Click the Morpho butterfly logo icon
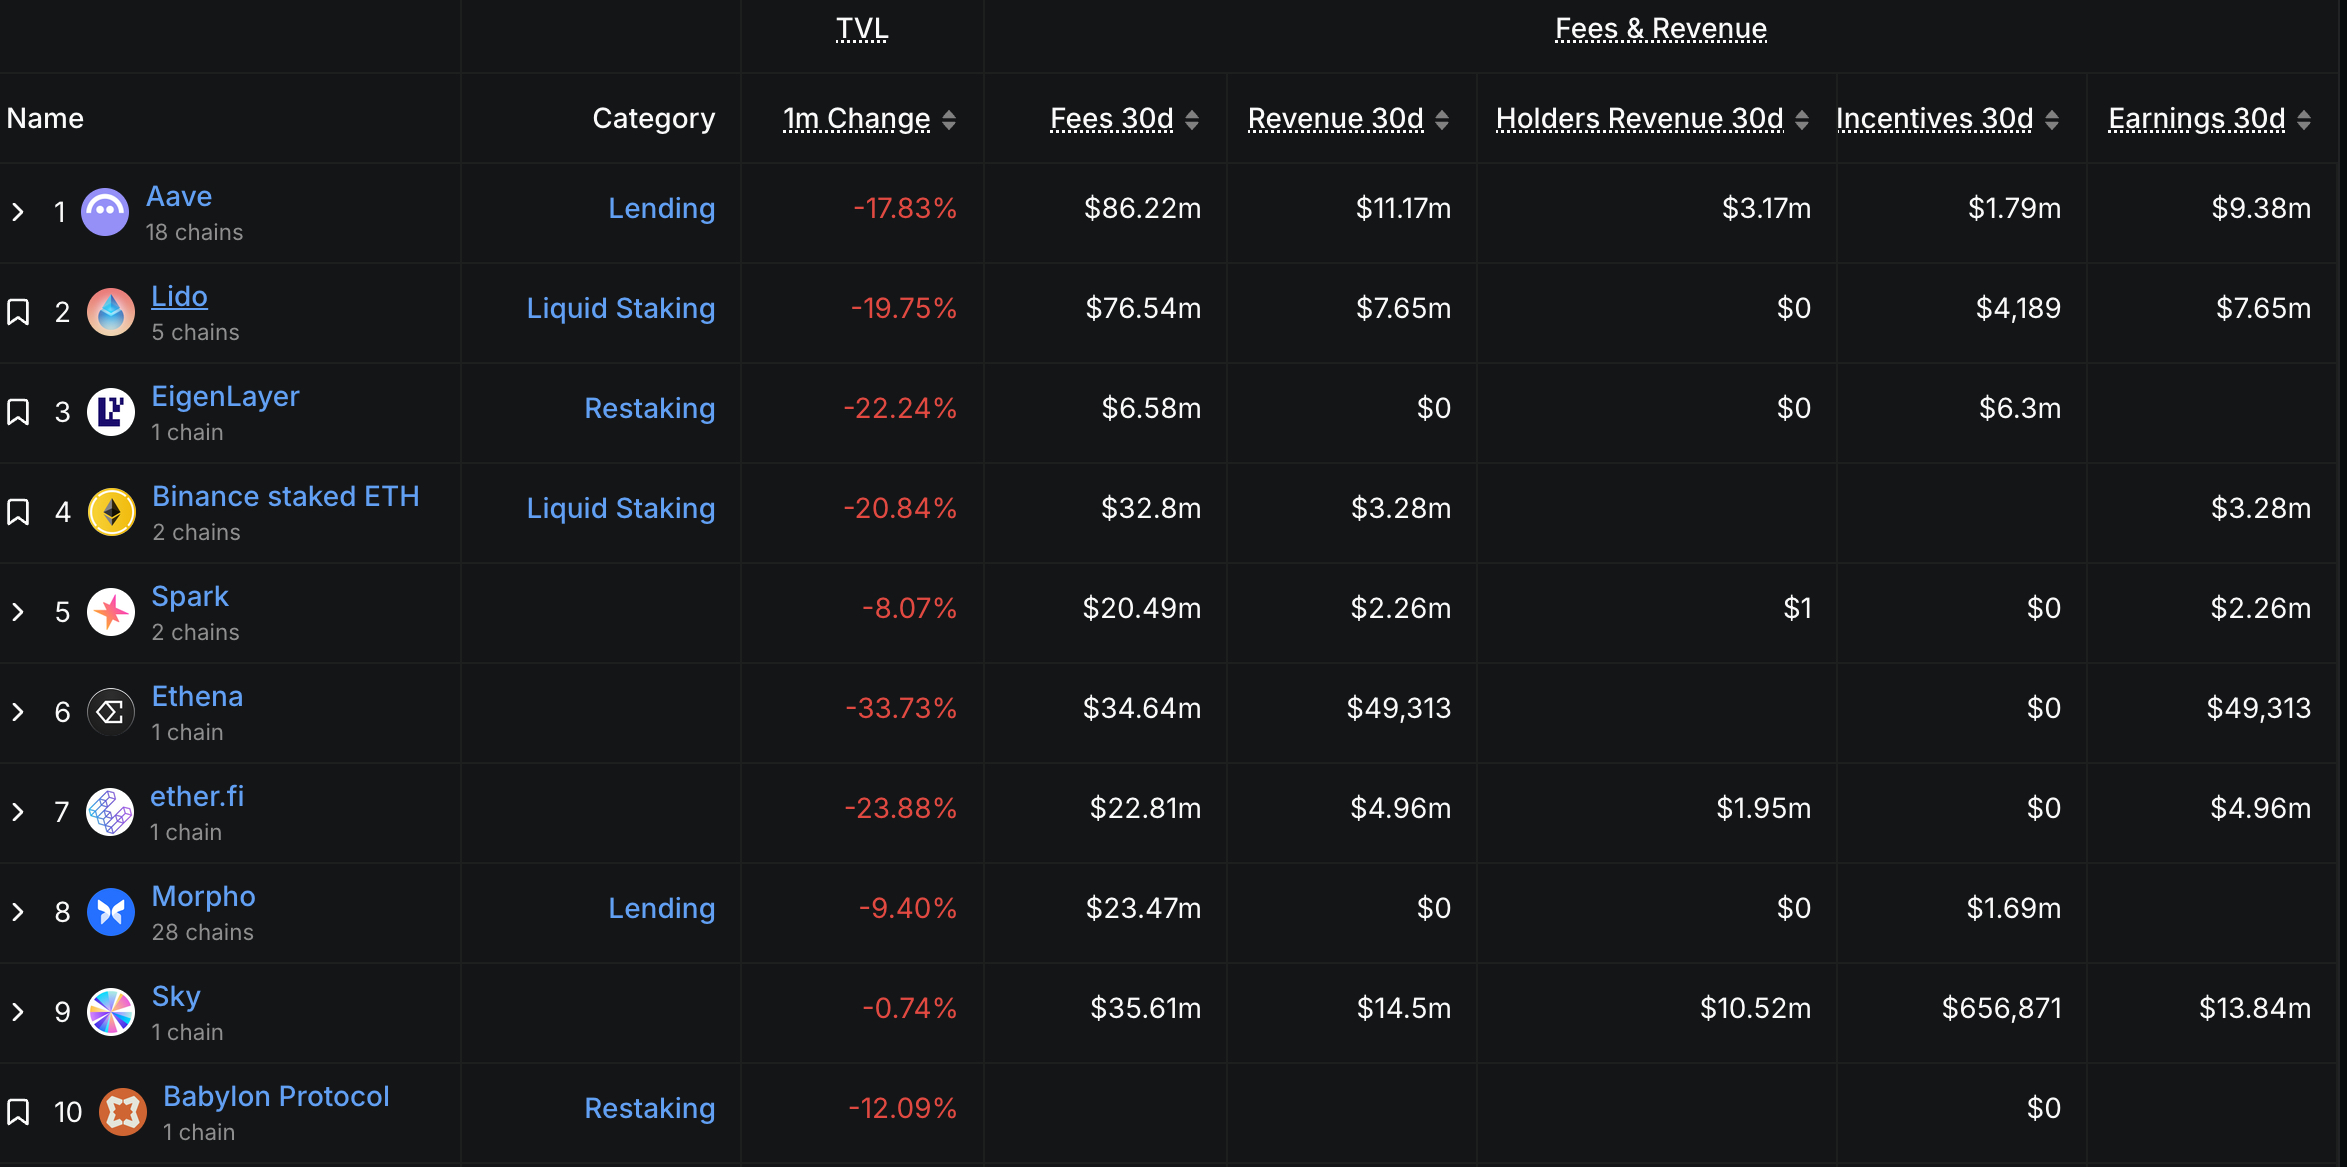The width and height of the screenshot is (2348, 1168). click(x=111, y=912)
